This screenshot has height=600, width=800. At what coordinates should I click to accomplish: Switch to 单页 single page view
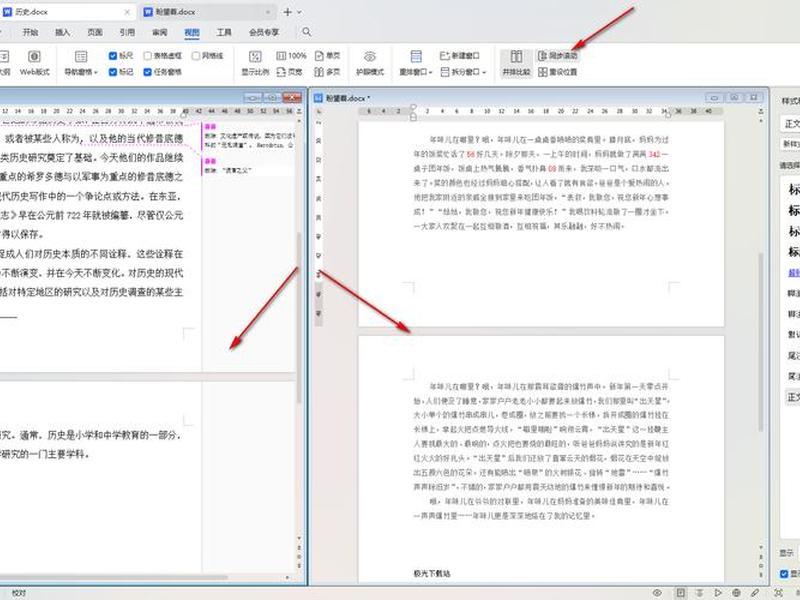328,56
